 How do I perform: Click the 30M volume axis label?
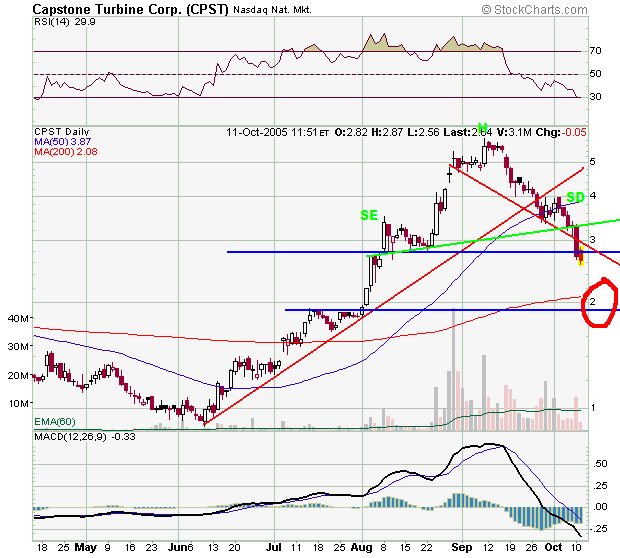[x=18, y=346]
